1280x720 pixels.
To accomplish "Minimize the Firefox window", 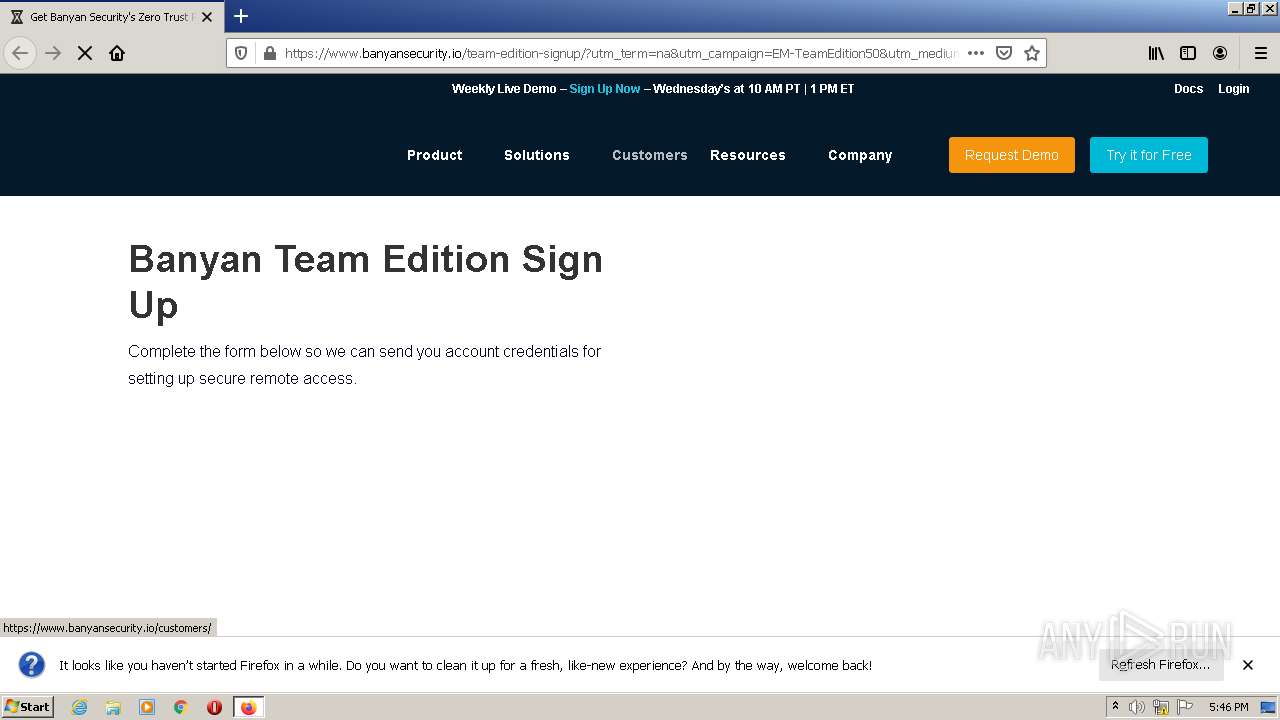I will click(x=1235, y=9).
